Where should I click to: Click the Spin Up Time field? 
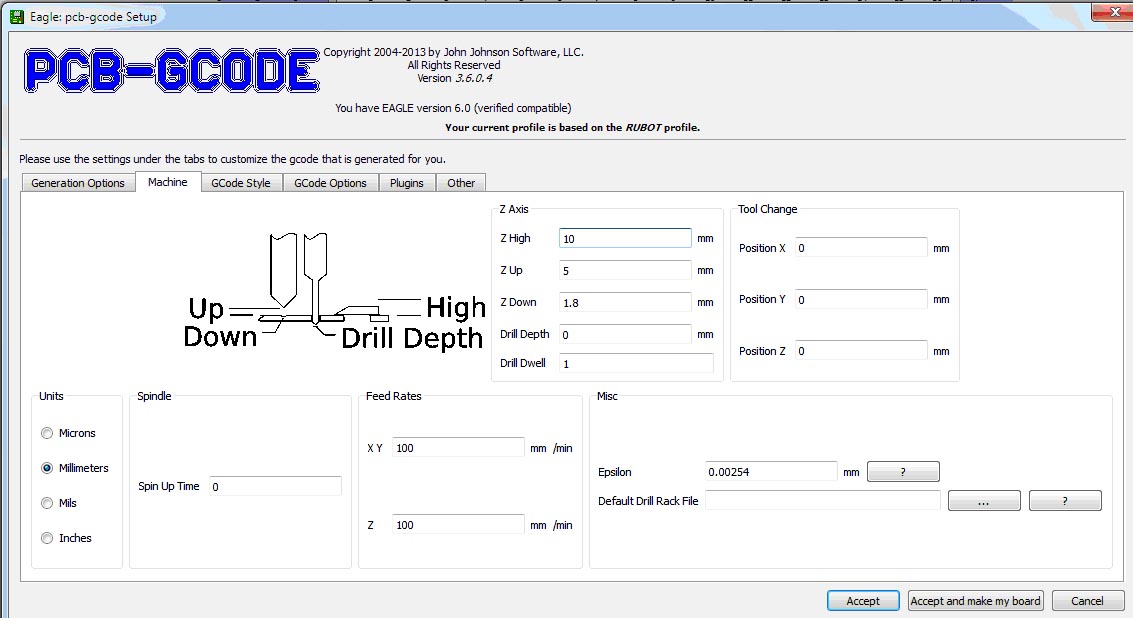pos(275,486)
